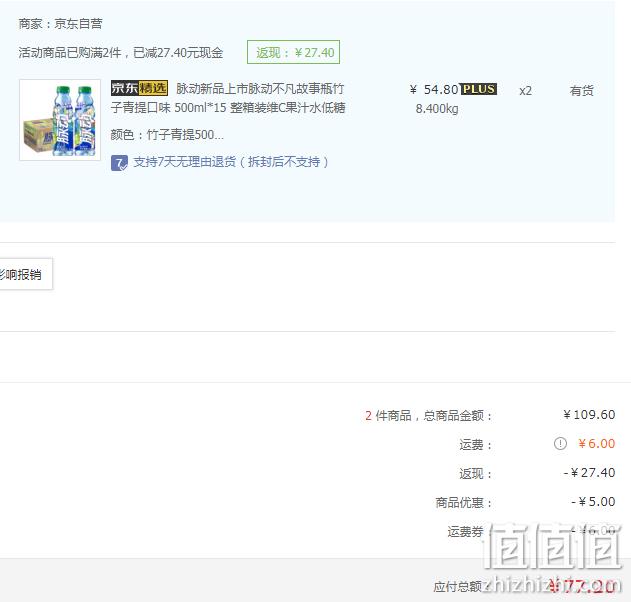This screenshot has height=602, width=631.
Task: Open the product title link 脉动新品上市
Action: (x=228, y=98)
